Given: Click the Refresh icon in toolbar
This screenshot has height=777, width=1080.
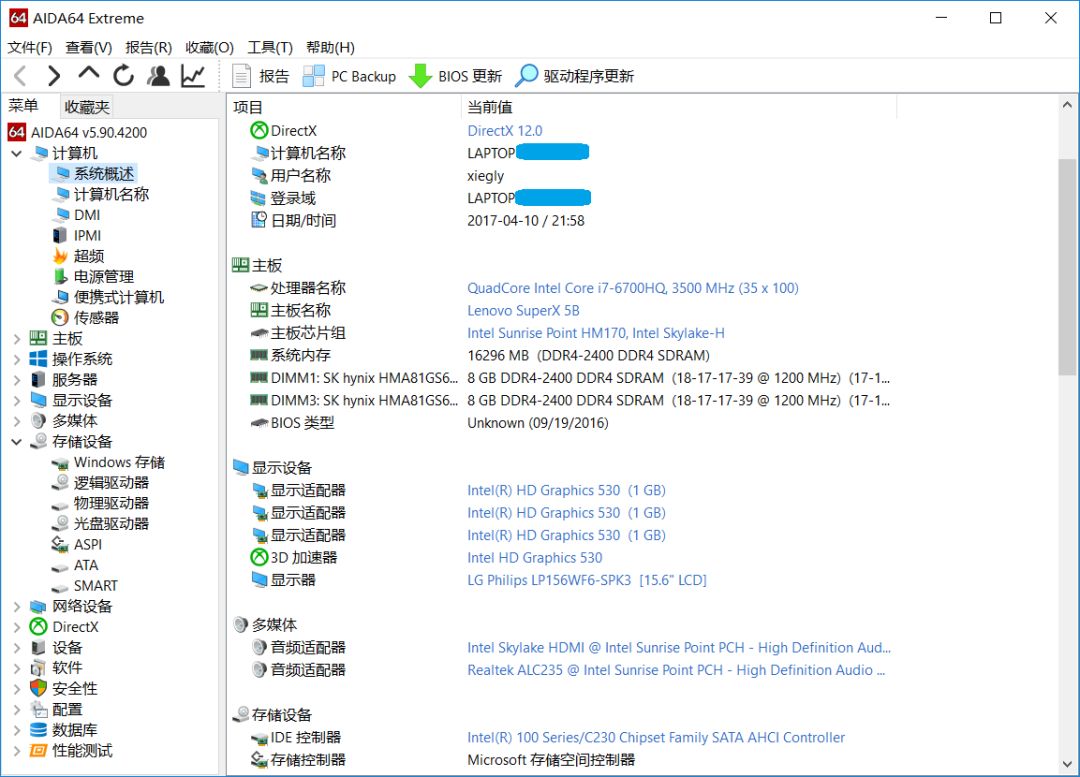Looking at the screenshot, I should (122, 75).
